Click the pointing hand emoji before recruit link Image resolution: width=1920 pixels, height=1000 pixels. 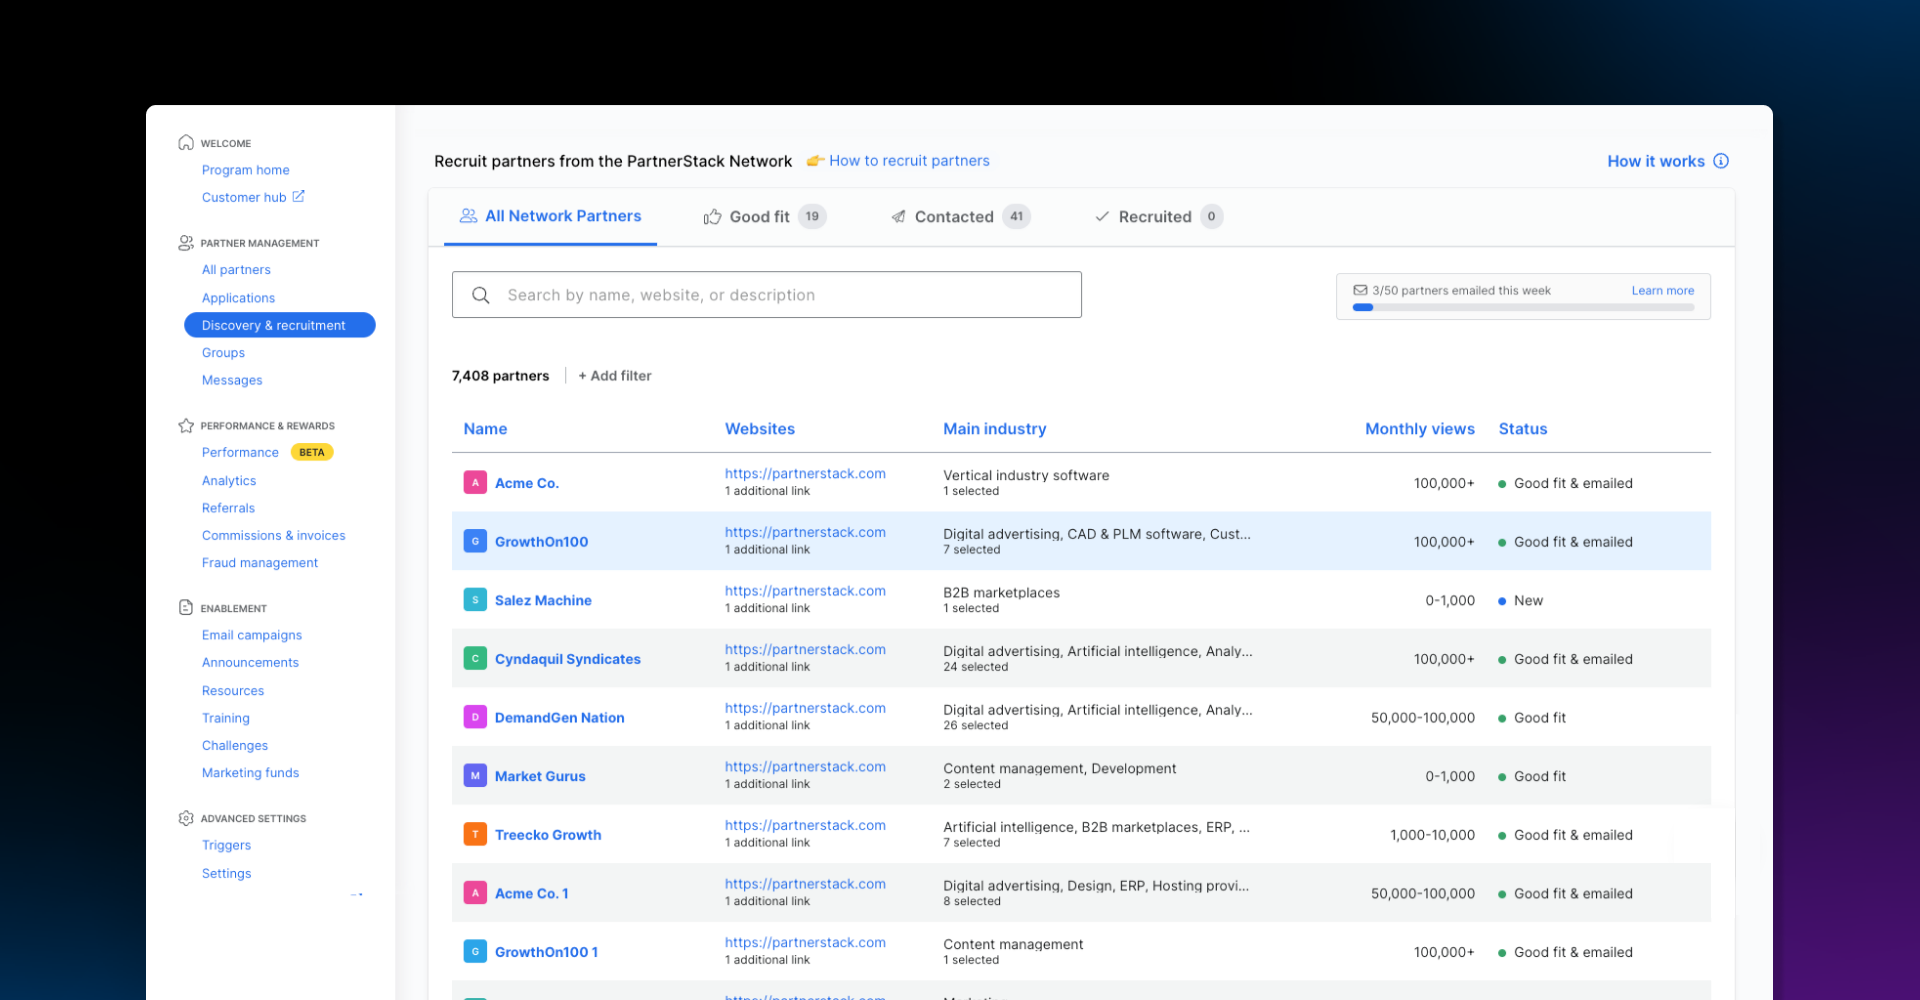coord(815,161)
